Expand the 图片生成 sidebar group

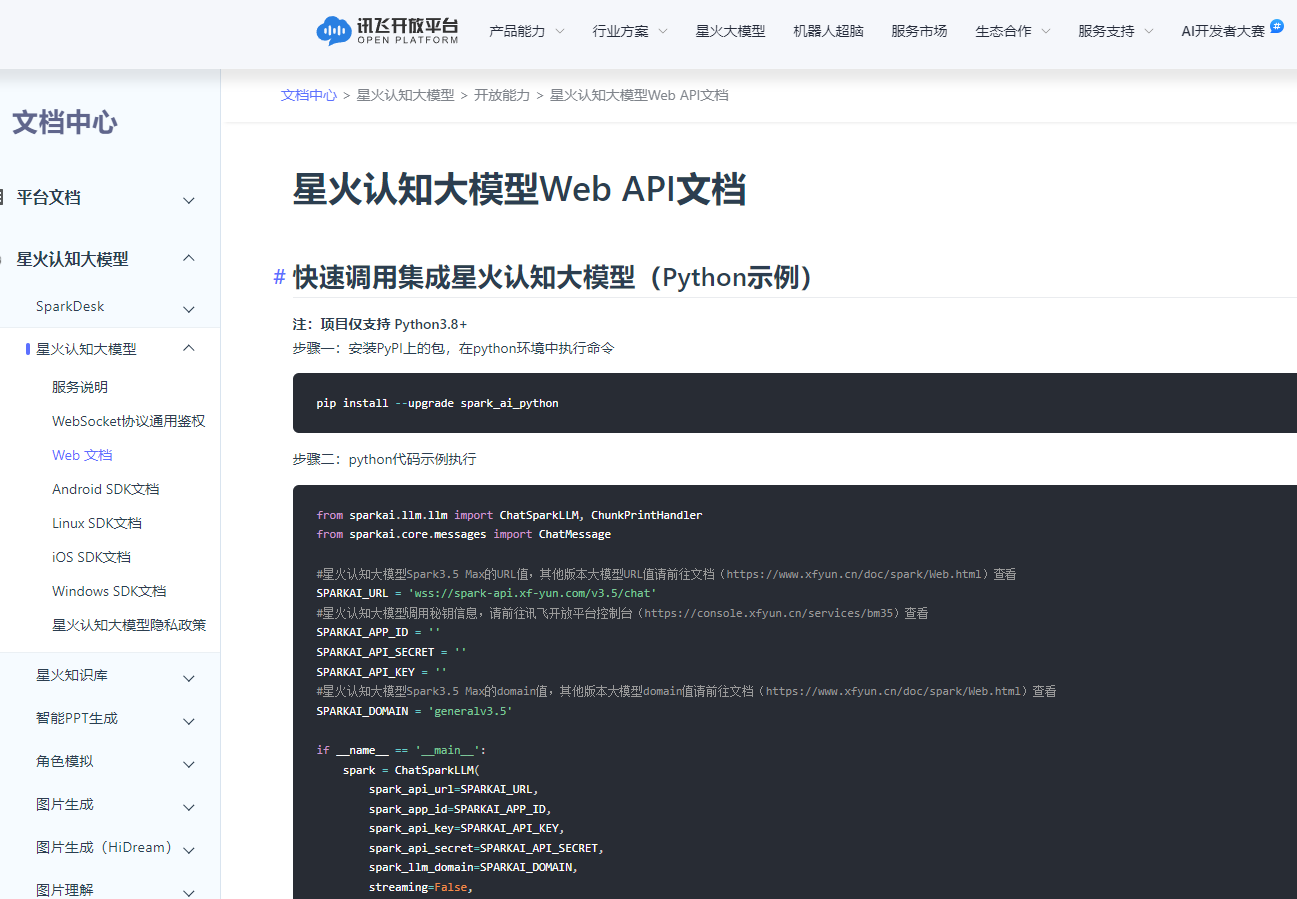point(189,807)
